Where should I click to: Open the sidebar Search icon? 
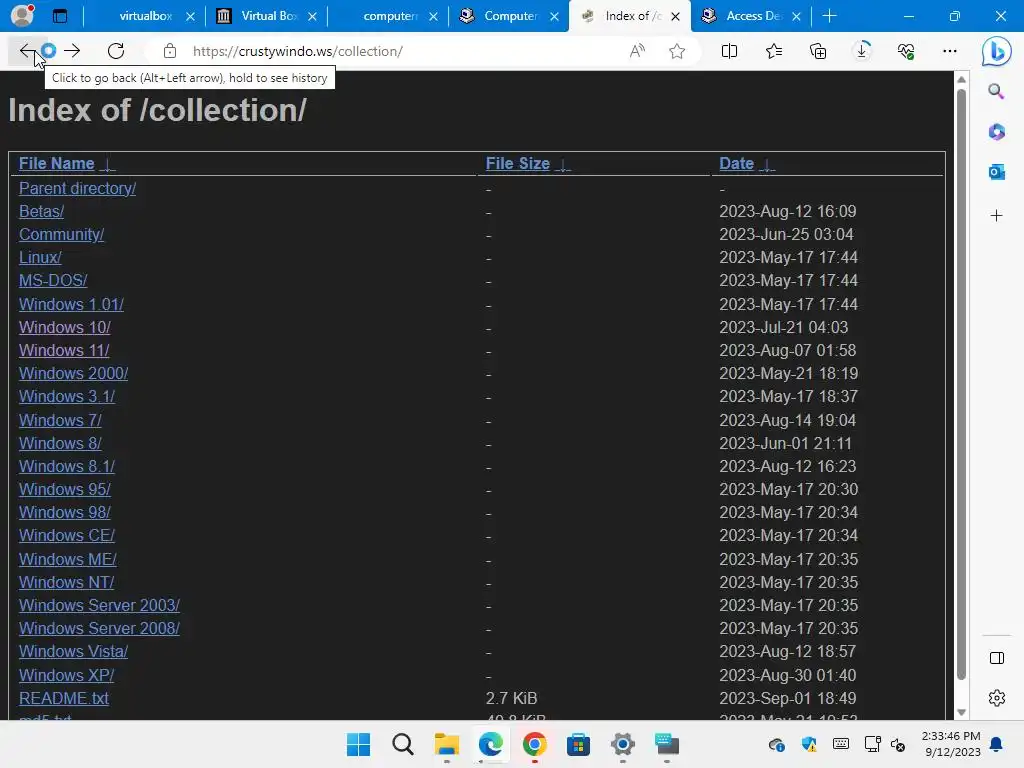click(996, 91)
